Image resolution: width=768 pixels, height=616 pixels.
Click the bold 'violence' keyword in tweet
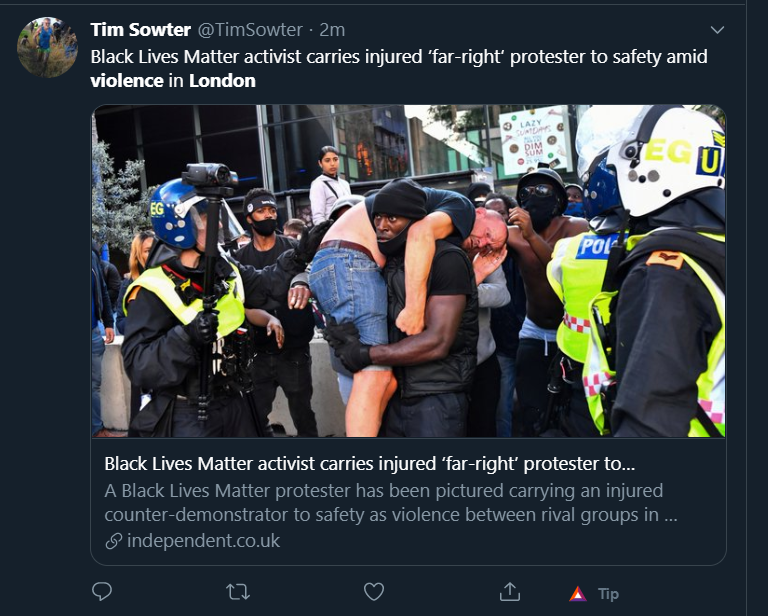[127, 81]
